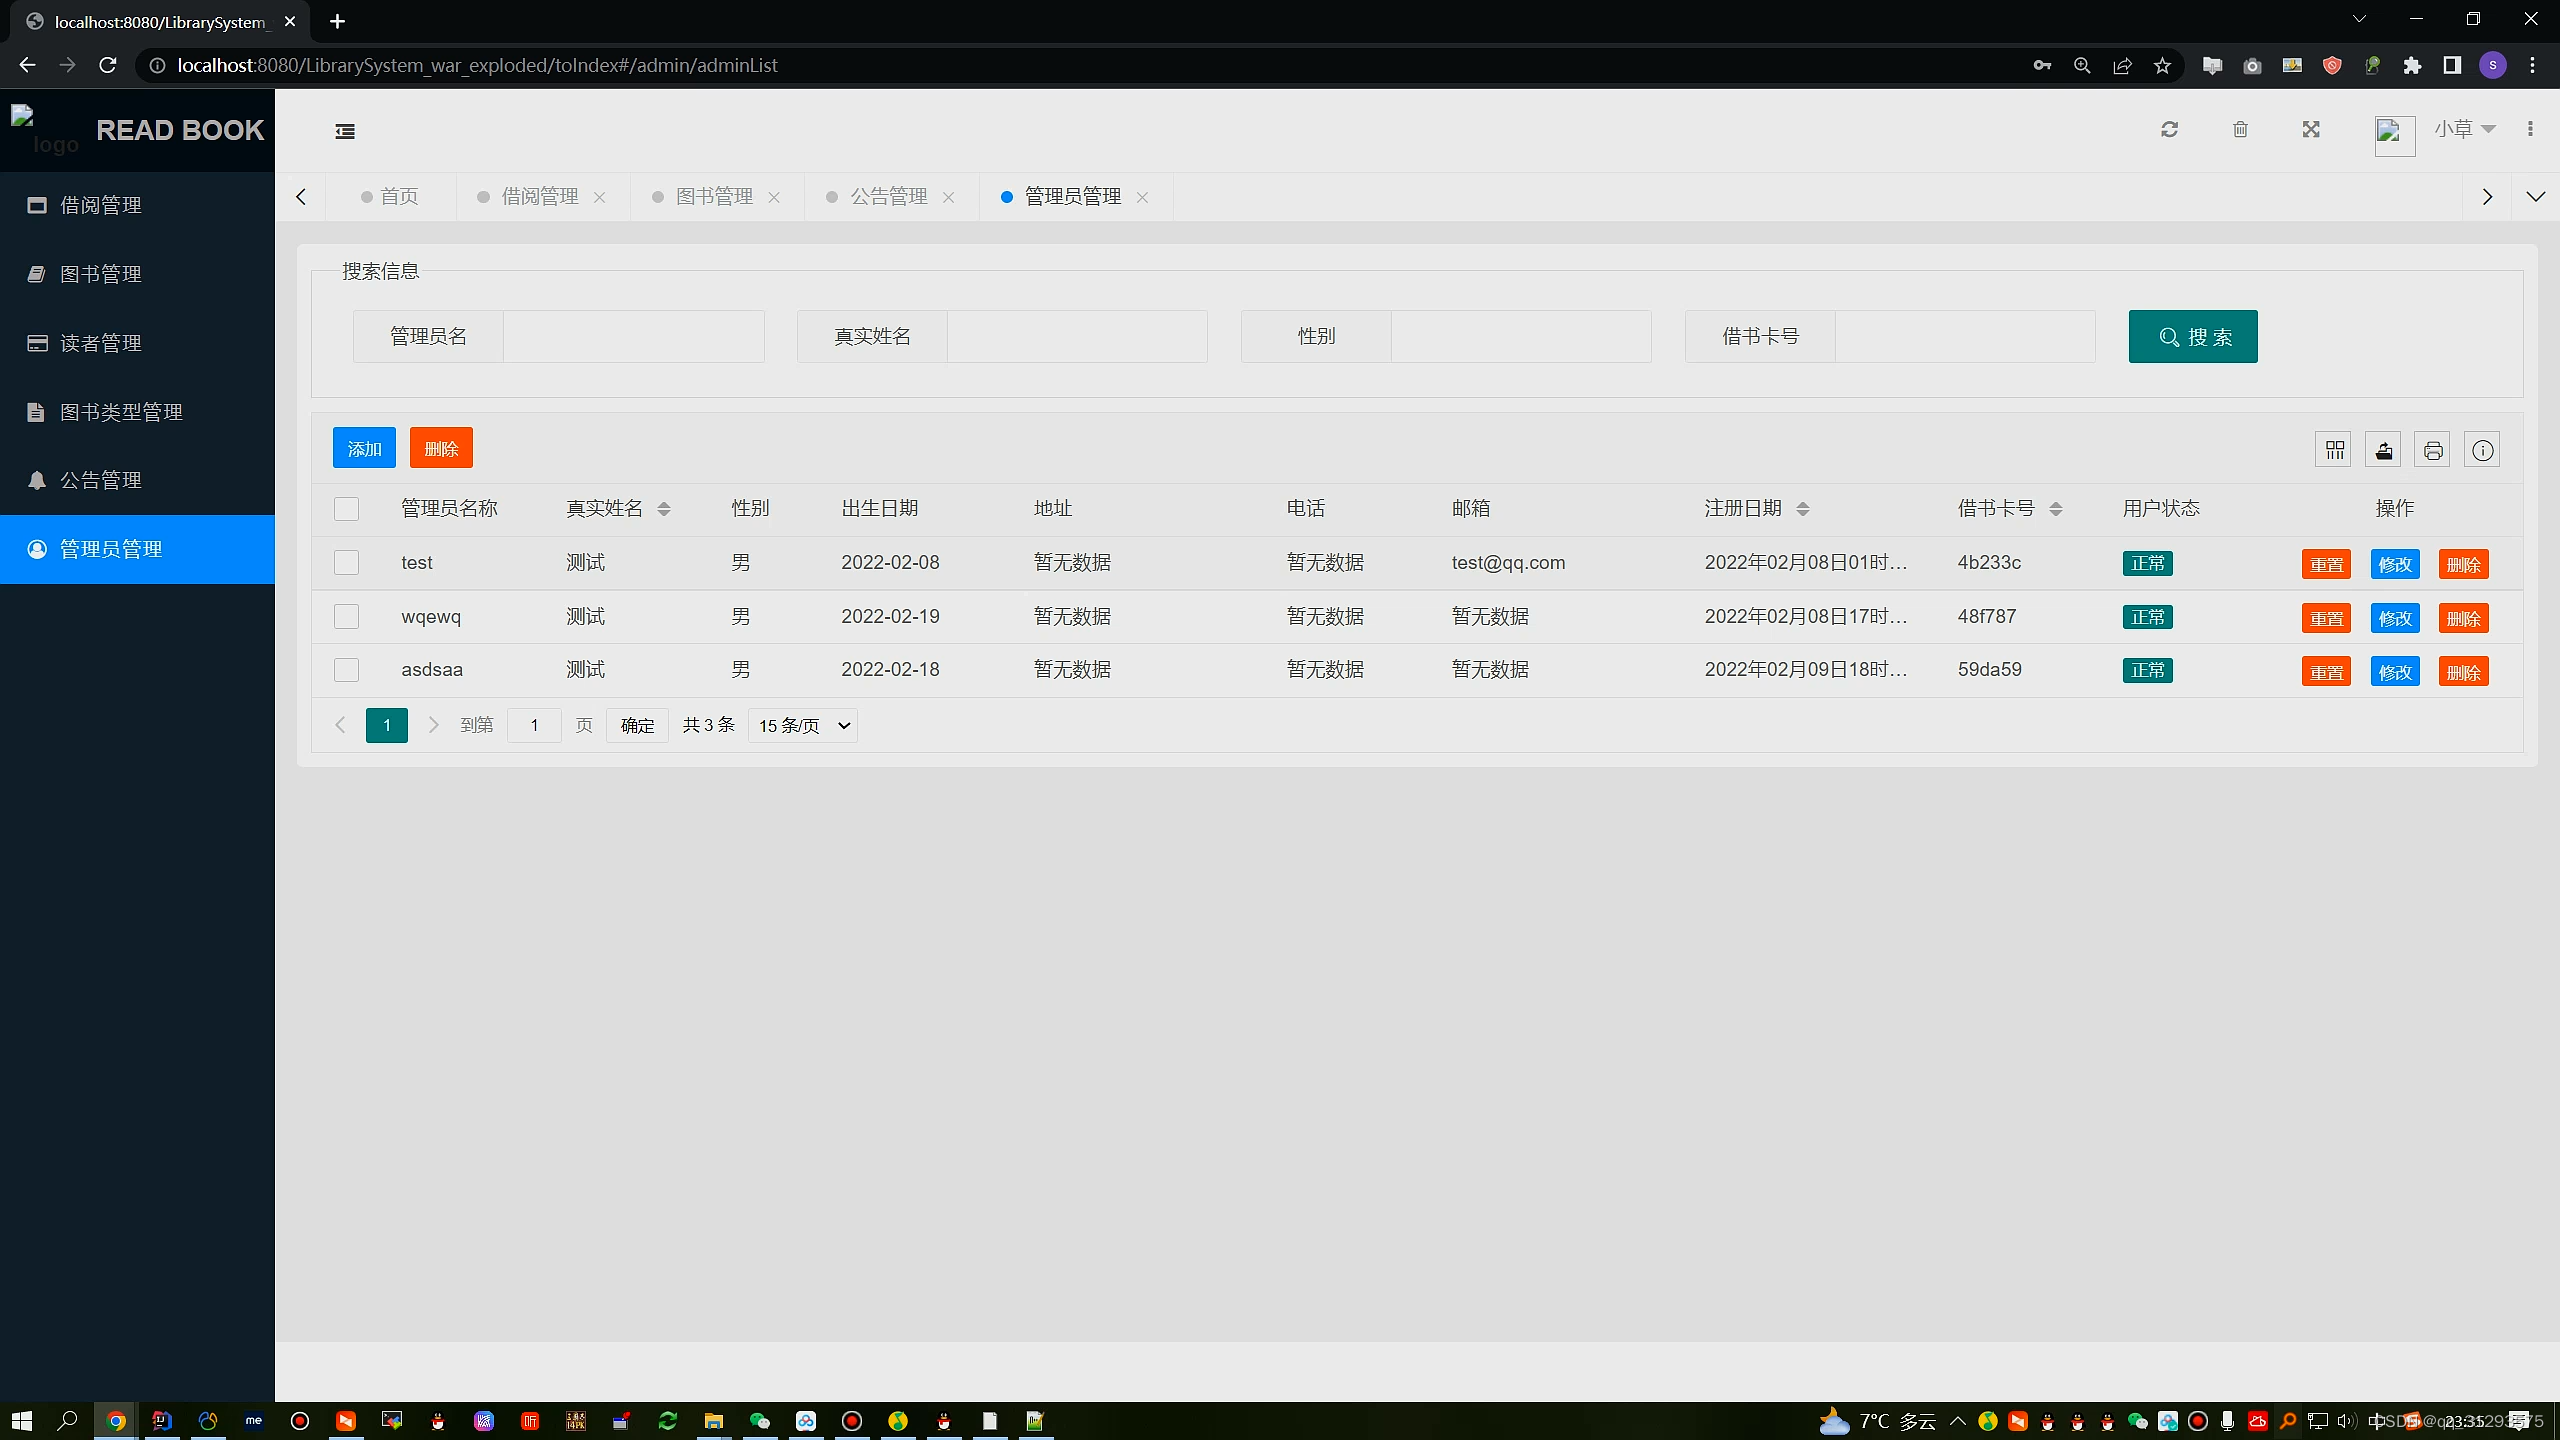Viewport: 2560px width, 1440px height.
Task: Check the checkbox for row test
Action: [x=346, y=563]
